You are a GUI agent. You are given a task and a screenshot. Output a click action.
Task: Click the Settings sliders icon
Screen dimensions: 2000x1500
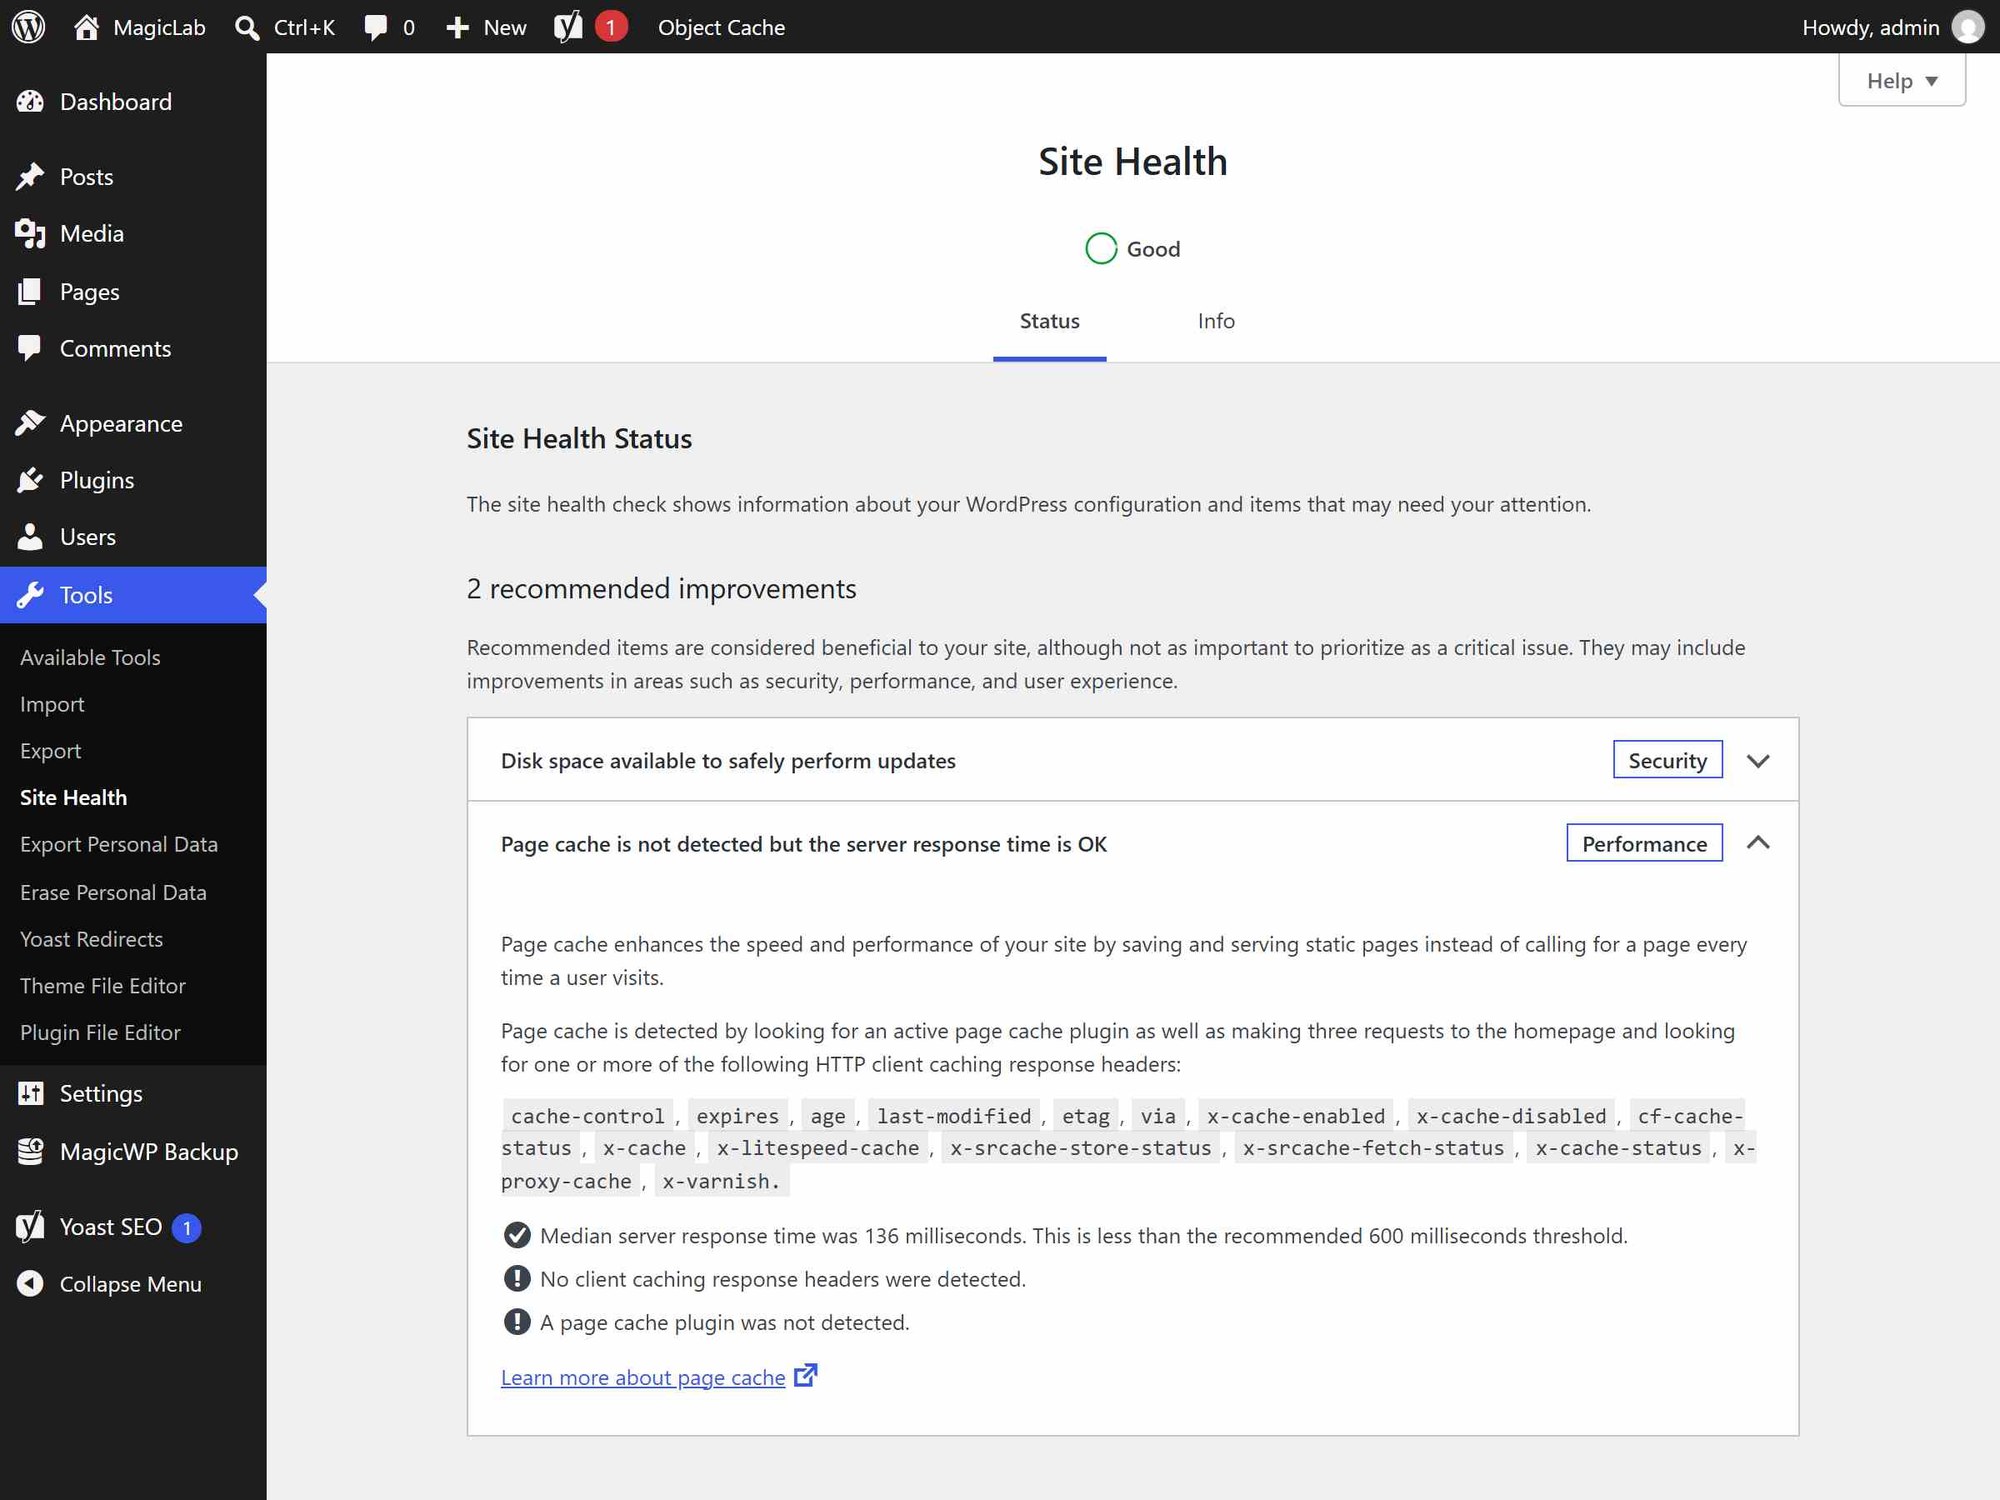[x=30, y=1094]
